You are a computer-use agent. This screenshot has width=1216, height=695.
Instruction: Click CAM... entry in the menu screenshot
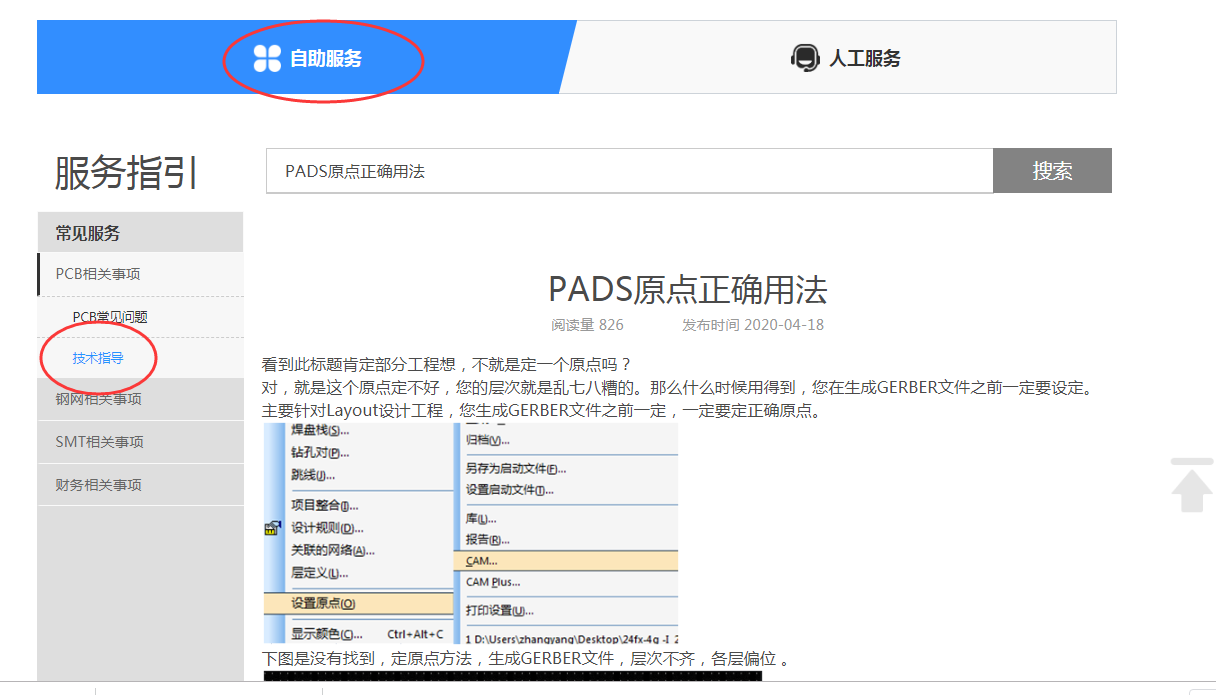(x=482, y=561)
